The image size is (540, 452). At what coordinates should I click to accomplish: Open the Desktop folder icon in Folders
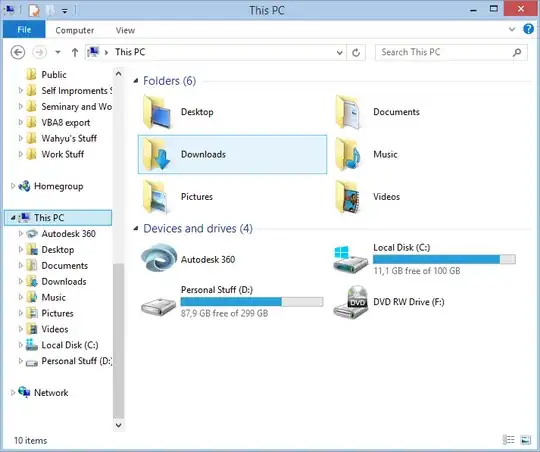coord(157,112)
